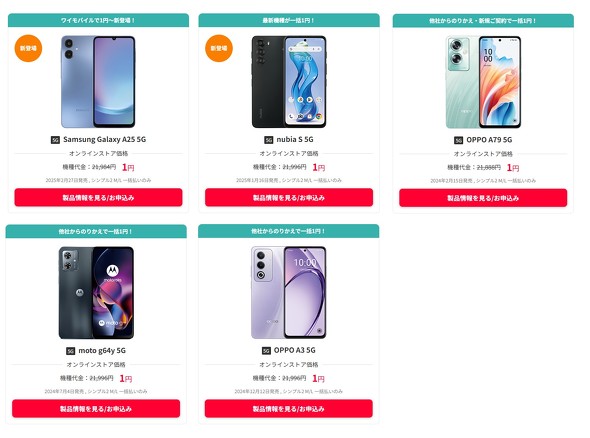
Task: Click the OPPO A79 5G phone image
Action: click(x=483, y=82)
